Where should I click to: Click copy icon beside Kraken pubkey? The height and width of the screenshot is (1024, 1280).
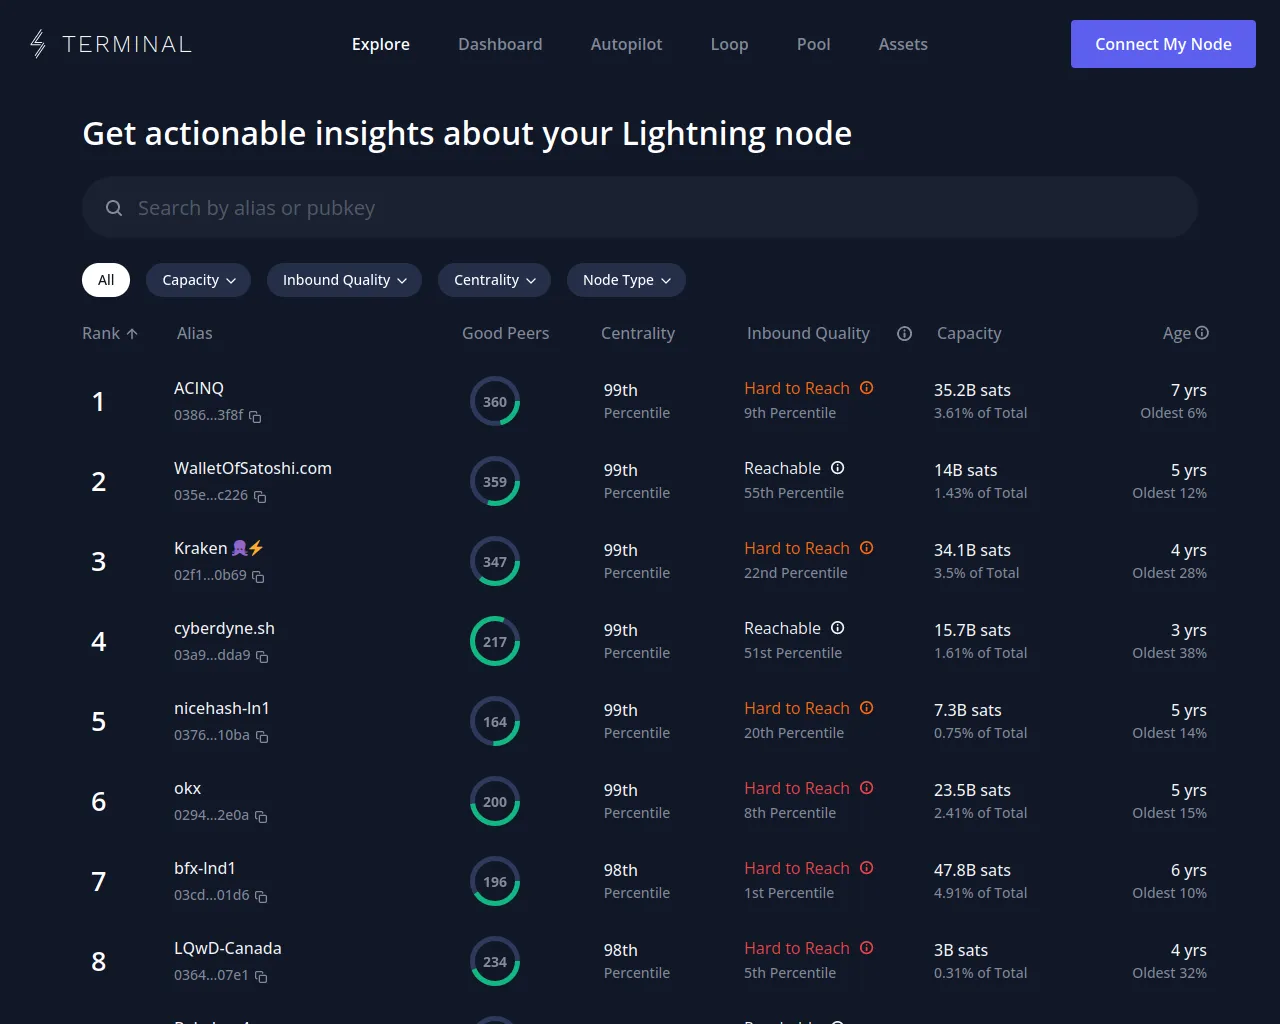coord(258,577)
